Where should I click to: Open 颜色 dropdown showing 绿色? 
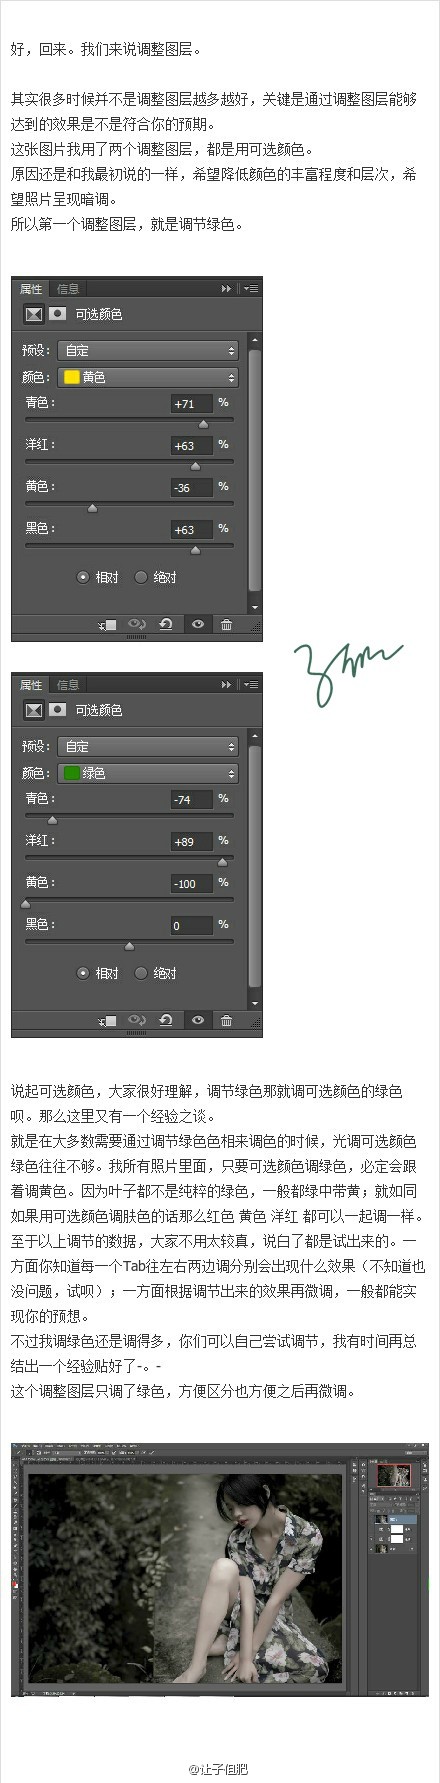(x=148, y=773)
